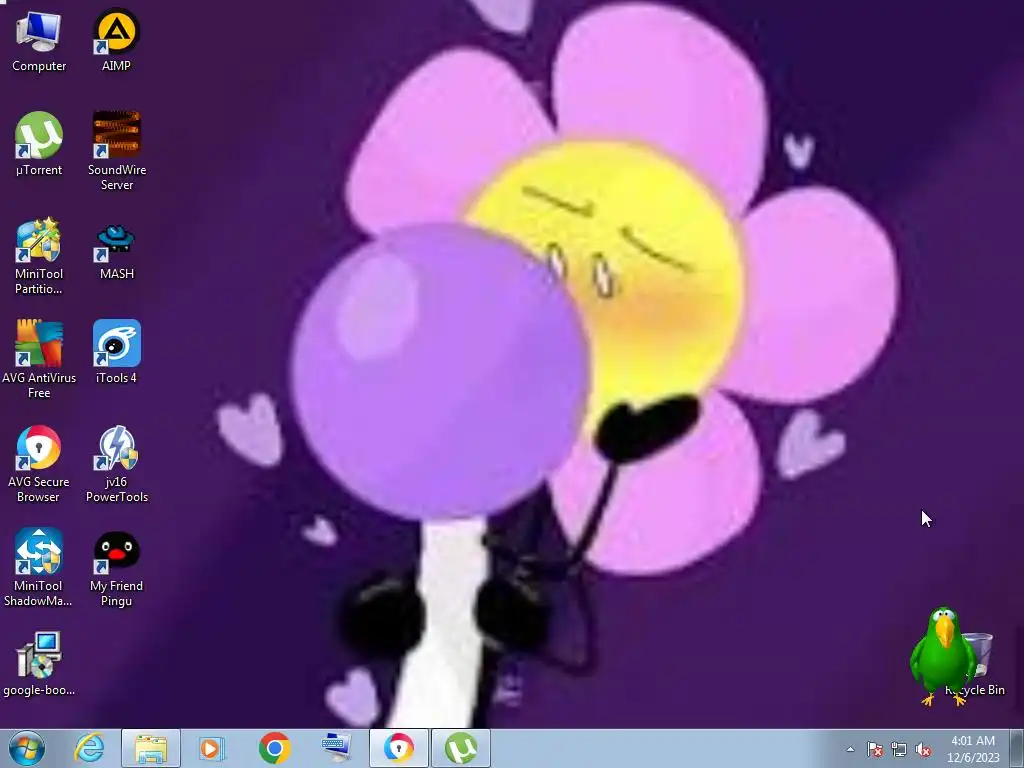Screen dimensions: 1024x768
Task: Open Windows Media Player taskbar icon
Action: pyautogui.click(x=212, y=748)
